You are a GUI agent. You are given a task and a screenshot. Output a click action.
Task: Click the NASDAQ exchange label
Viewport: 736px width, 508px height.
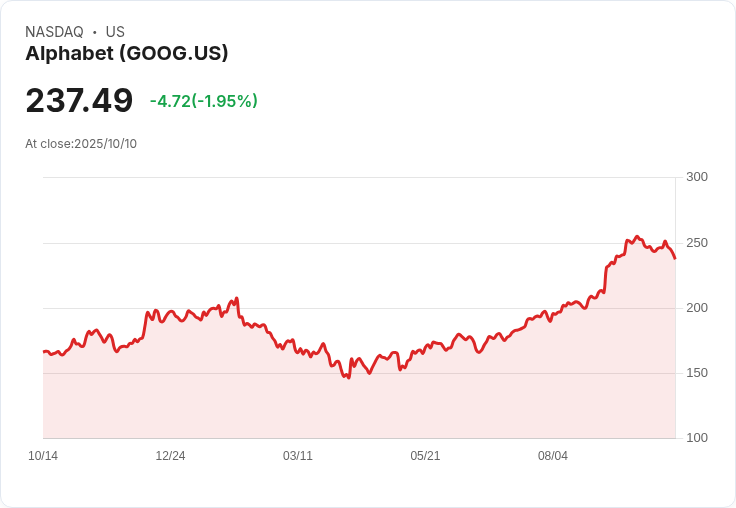54,31
